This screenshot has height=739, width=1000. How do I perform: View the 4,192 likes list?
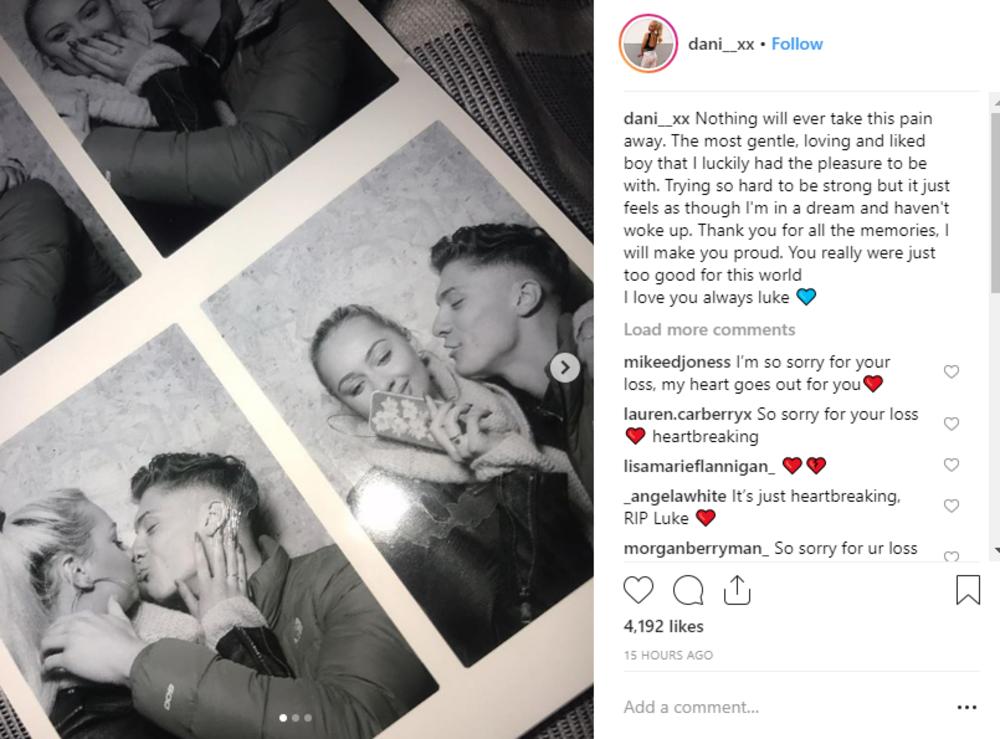pos(663,626)
